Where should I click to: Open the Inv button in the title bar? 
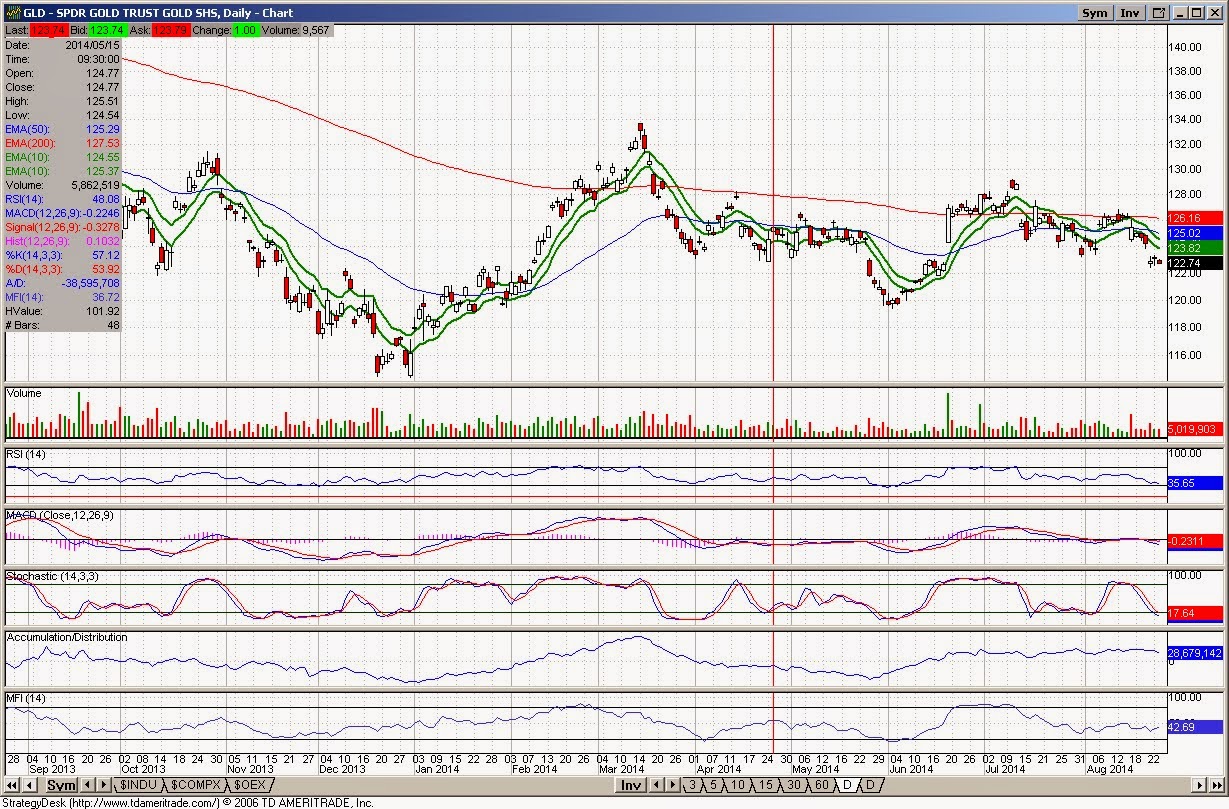[1130, 13]
